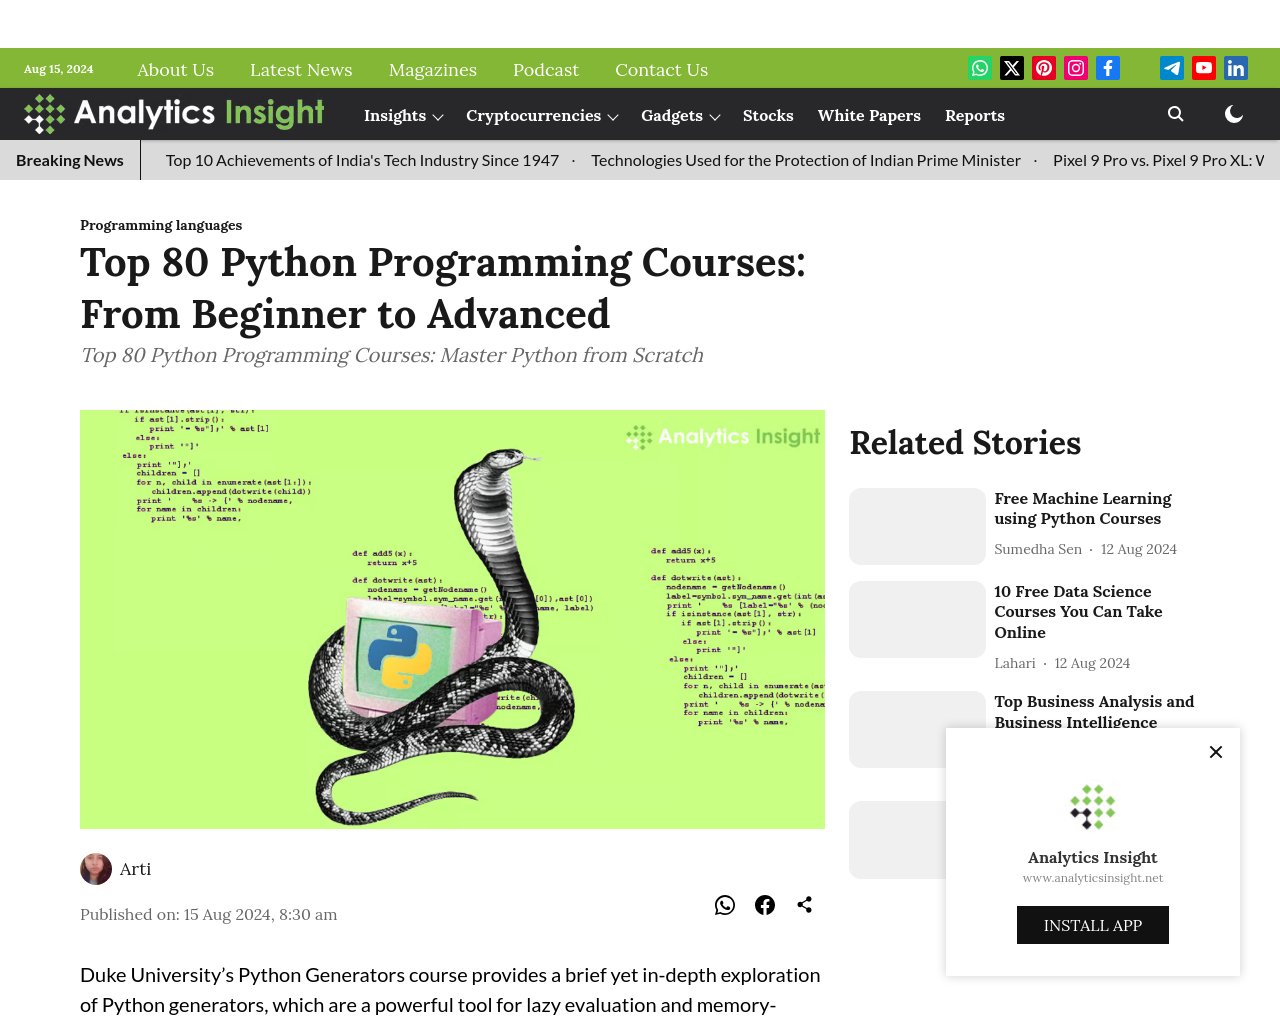Click the 'Related Stories' heading
Screen dimensions: 1280x1024
(x=965, y=443)
